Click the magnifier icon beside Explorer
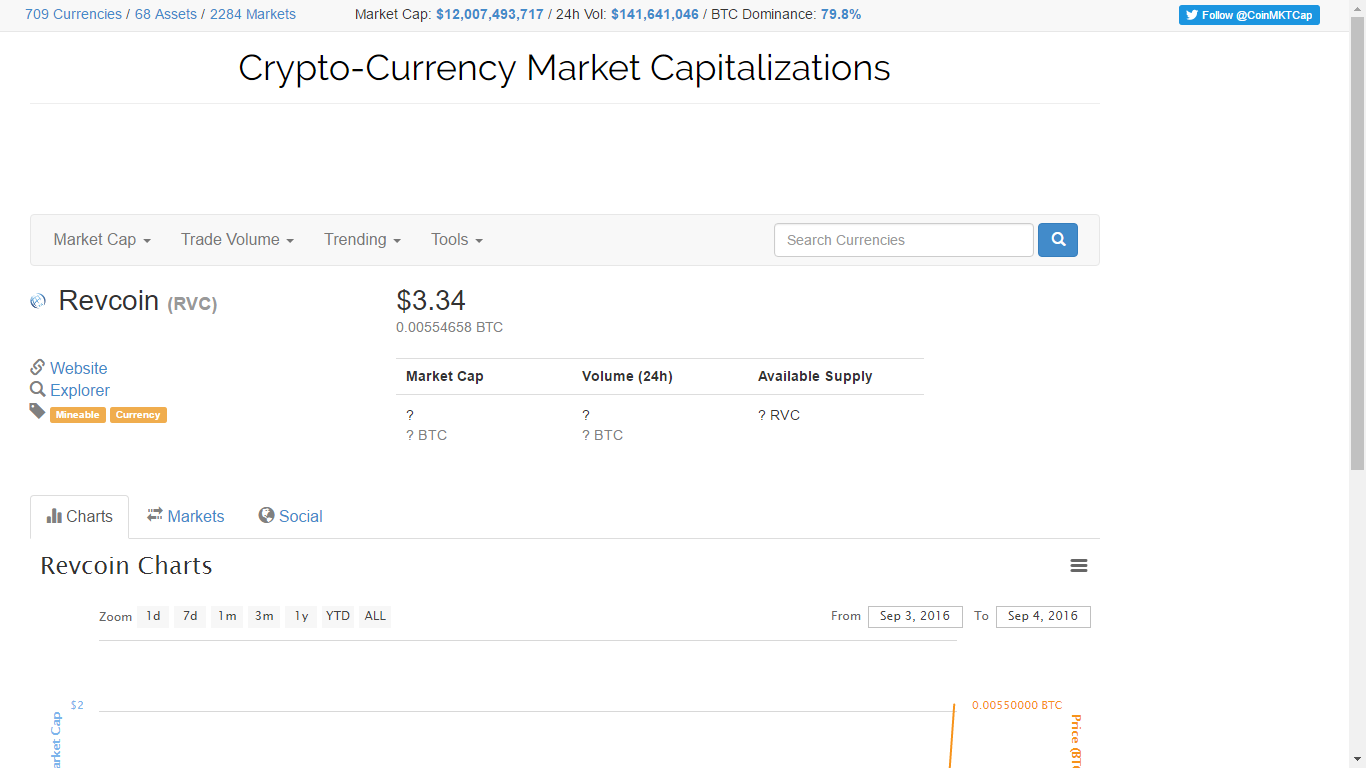This screenshot has width=1366, height=768. 38,390
